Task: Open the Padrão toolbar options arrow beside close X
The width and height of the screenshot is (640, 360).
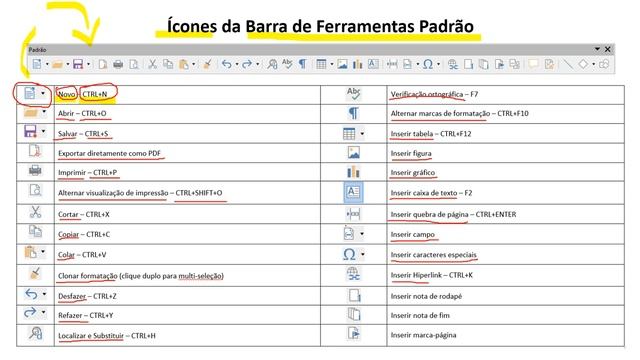Action: coord(597,49)
